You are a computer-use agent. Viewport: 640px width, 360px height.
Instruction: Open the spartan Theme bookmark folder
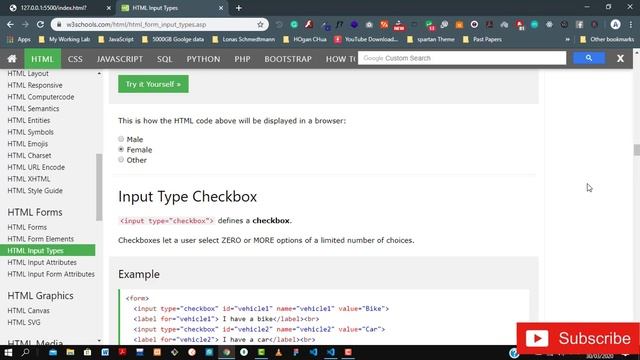click(431, 40)
